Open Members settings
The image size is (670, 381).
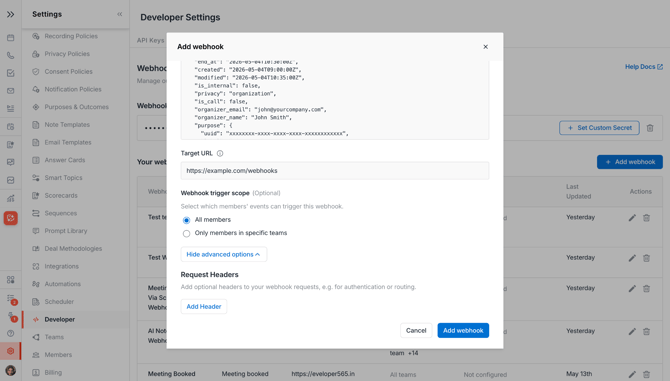pos(58,355)
